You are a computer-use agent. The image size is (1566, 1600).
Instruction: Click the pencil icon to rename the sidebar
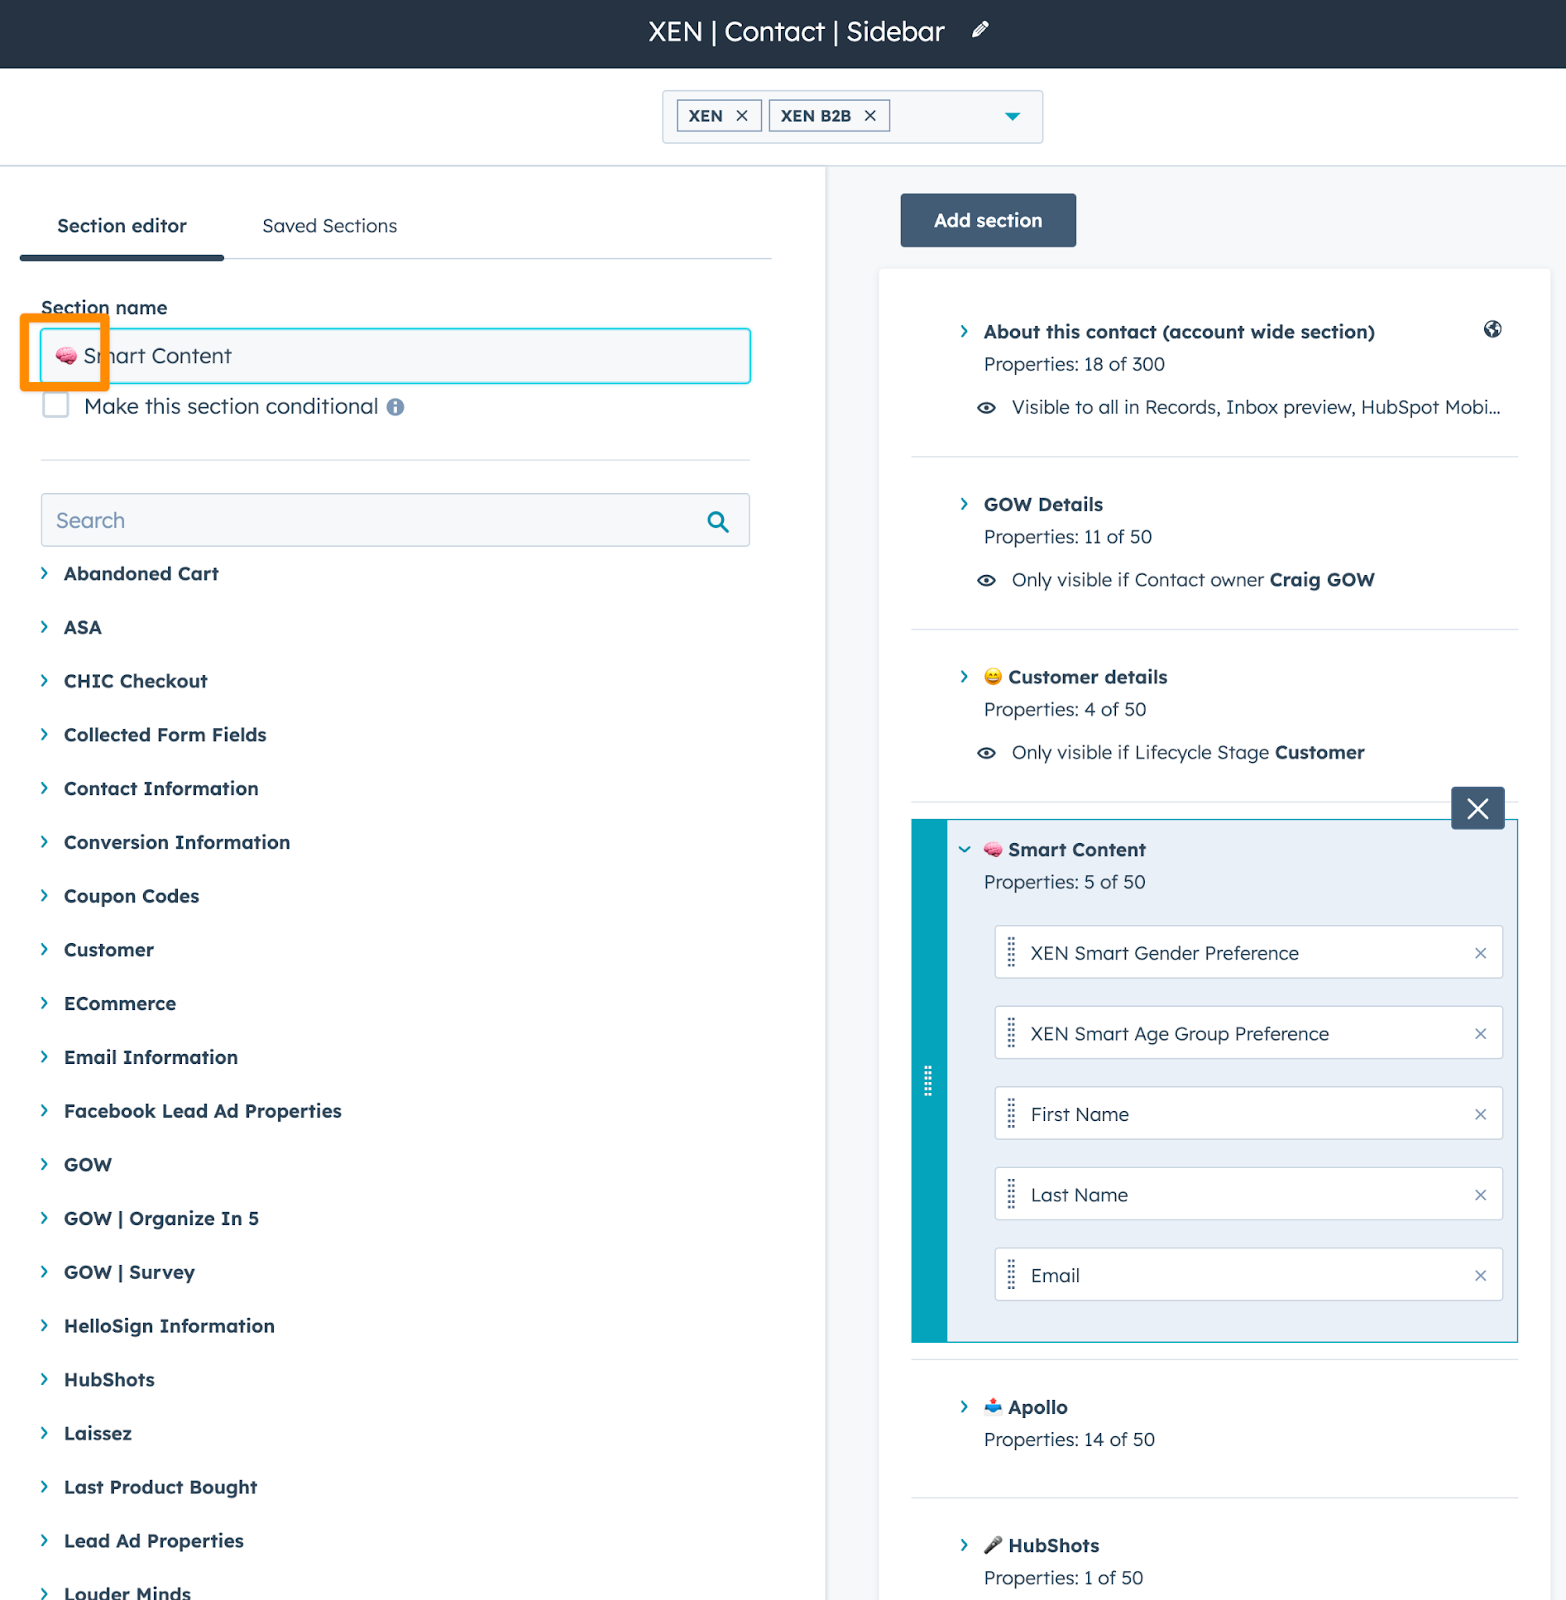point(980,30)
